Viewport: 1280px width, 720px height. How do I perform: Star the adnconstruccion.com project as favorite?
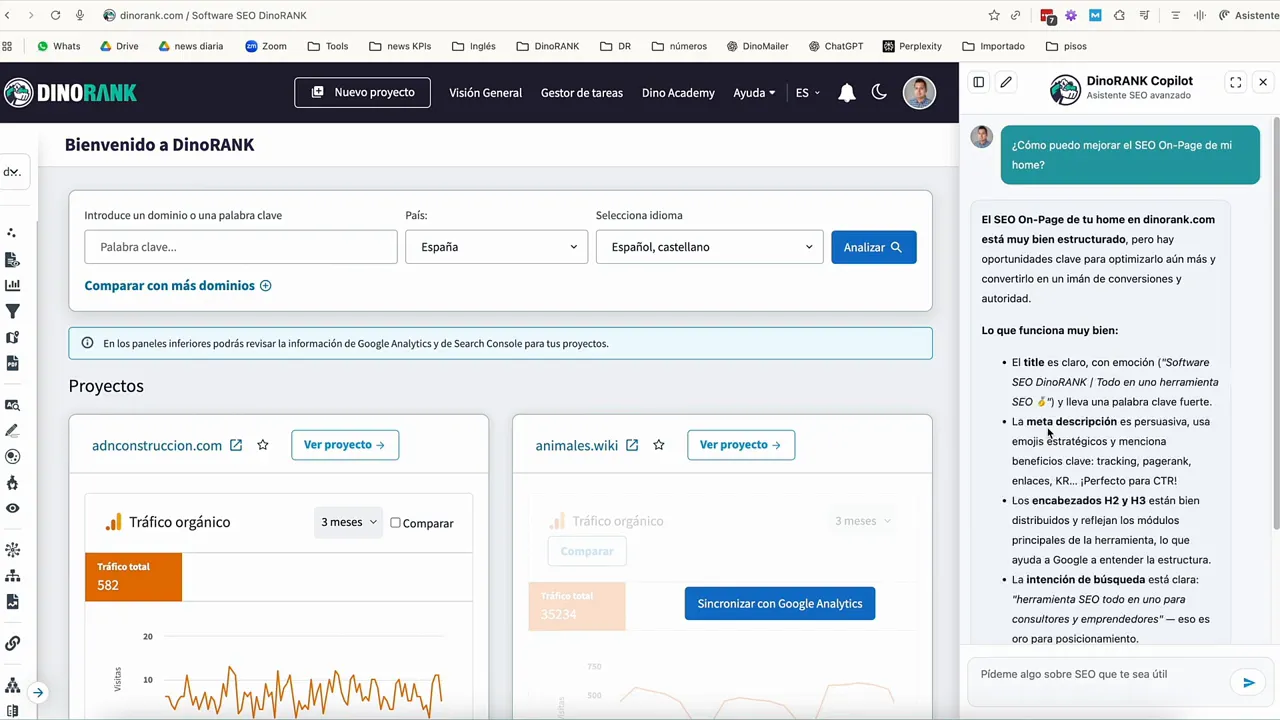point(263,445)
